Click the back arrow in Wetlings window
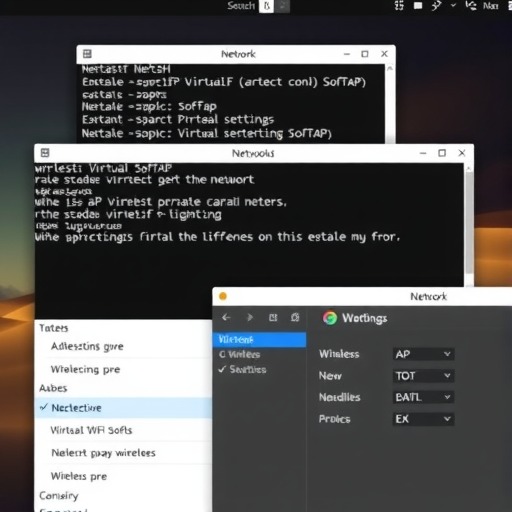Image resolution: width=512 pixels, height=512 pixels. tap(226, 317)
